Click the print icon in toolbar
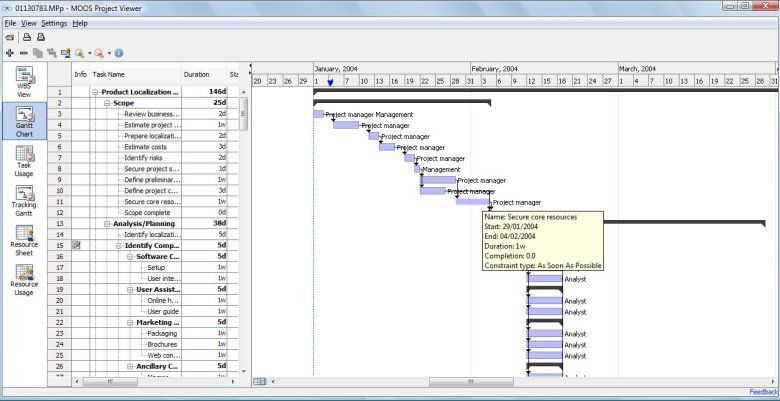The height and width of the screenshot is (401, 780). pos(26,36)
